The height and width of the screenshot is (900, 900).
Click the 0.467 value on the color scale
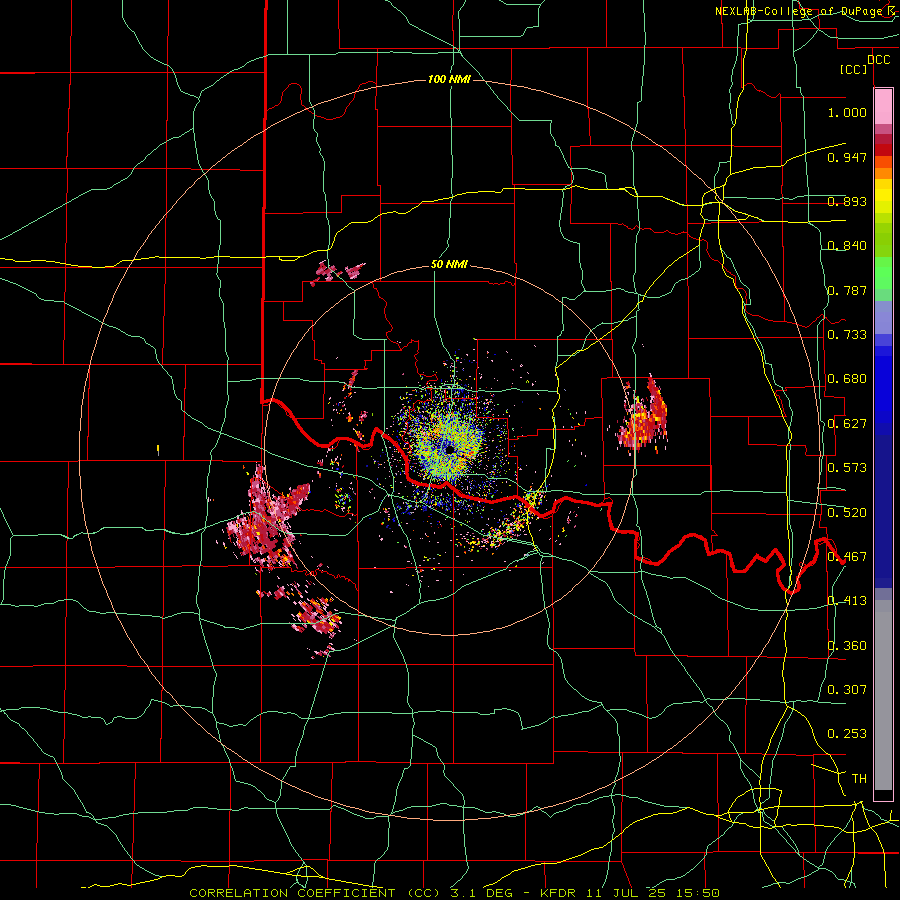point(847,557)
